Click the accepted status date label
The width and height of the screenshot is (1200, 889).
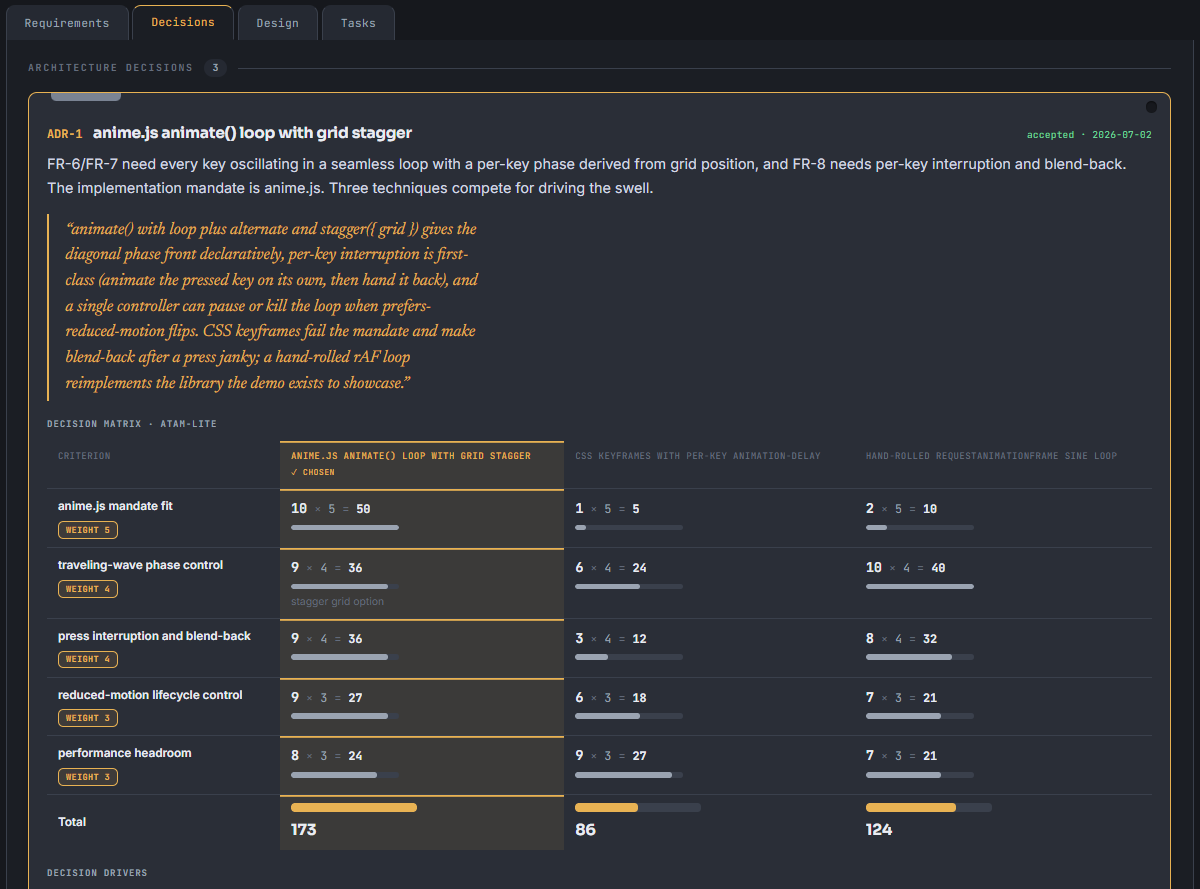click(1089, 135)
